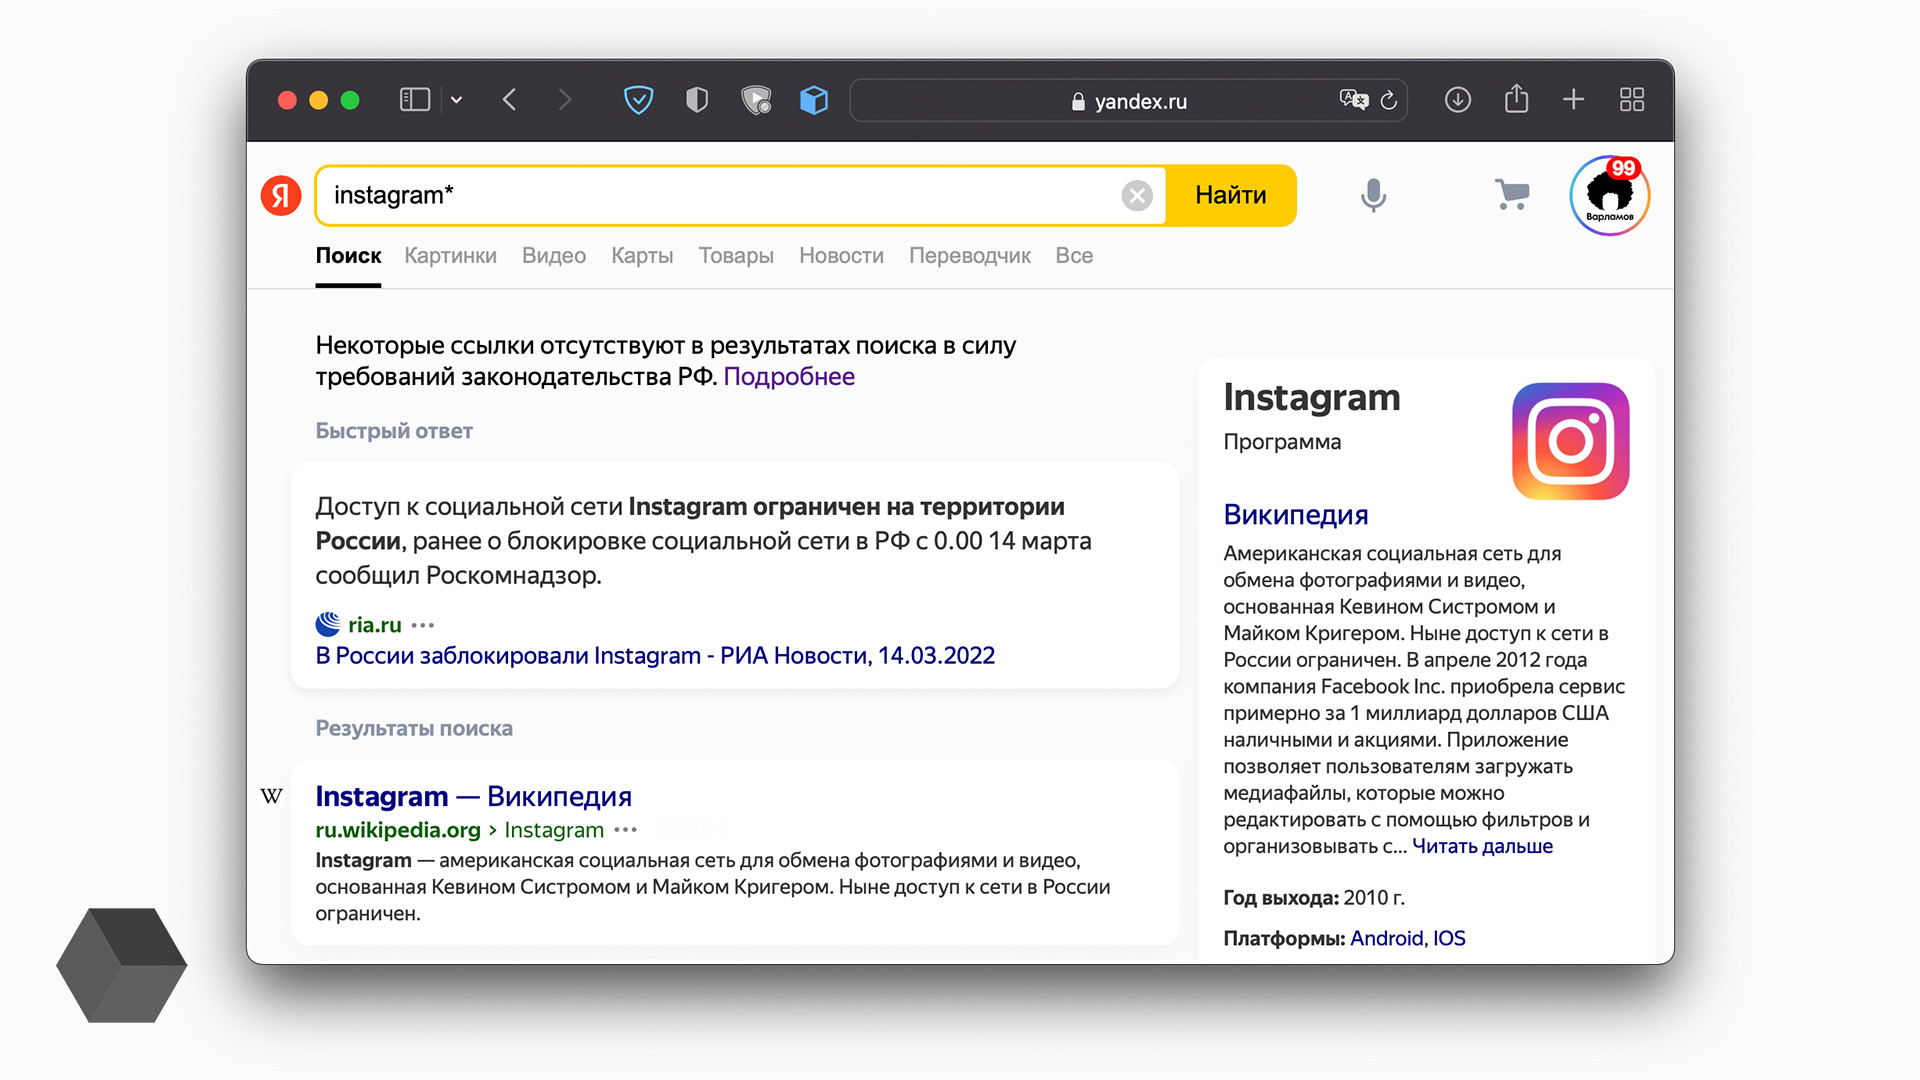The image size is (1920, 1080).
Task: Open the half-shaded privacy shield icon
Action: point(697,100)
